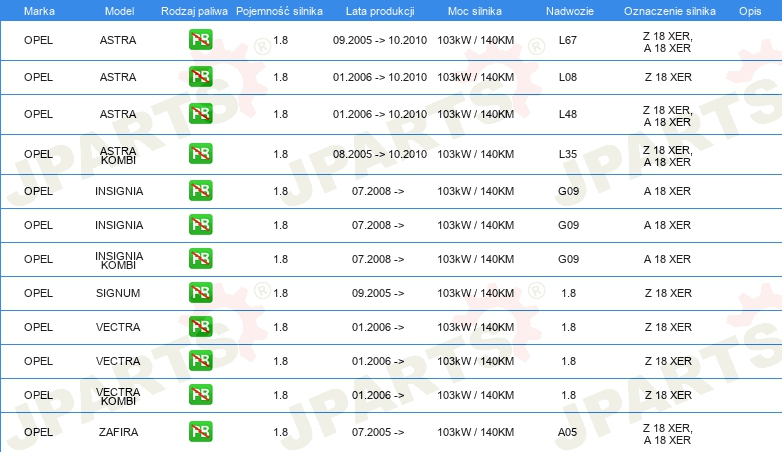Click the fuel icon in the ZAFIRA row
Image resolution: width=782 pixels, height=452 pixels.
tap(200, 432)
